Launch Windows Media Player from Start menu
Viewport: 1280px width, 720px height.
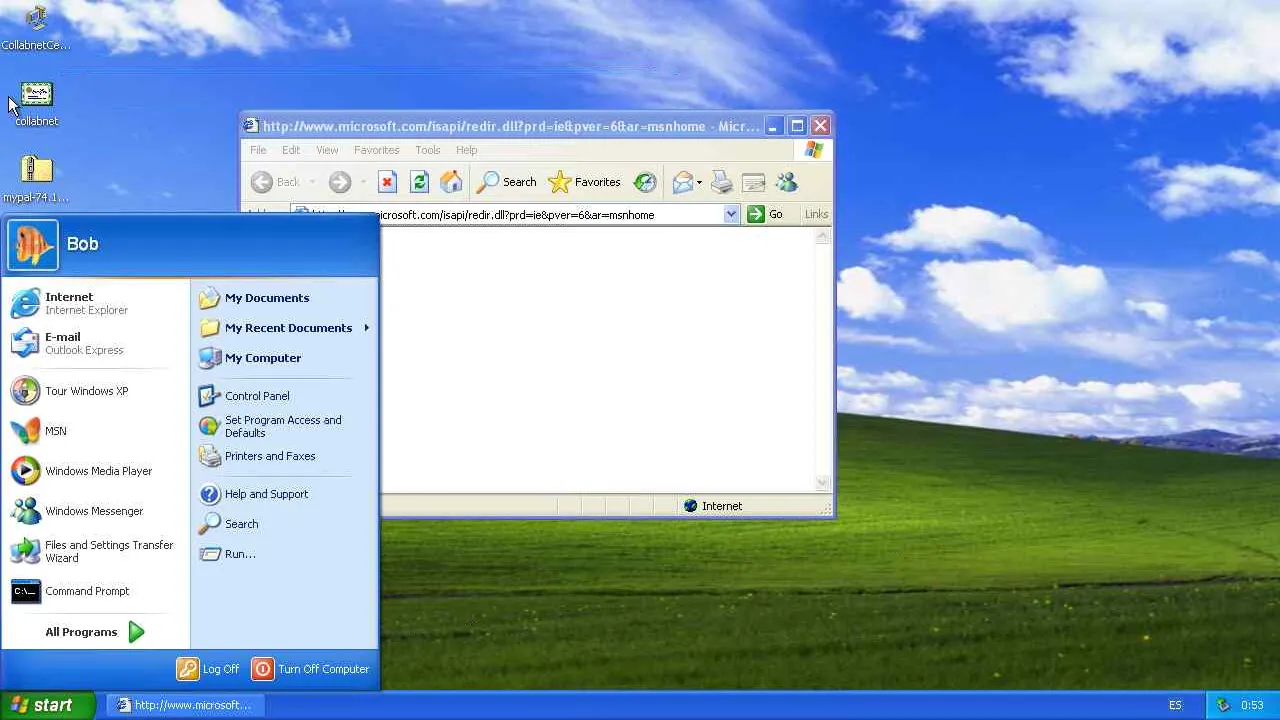(x=96, y=471)
